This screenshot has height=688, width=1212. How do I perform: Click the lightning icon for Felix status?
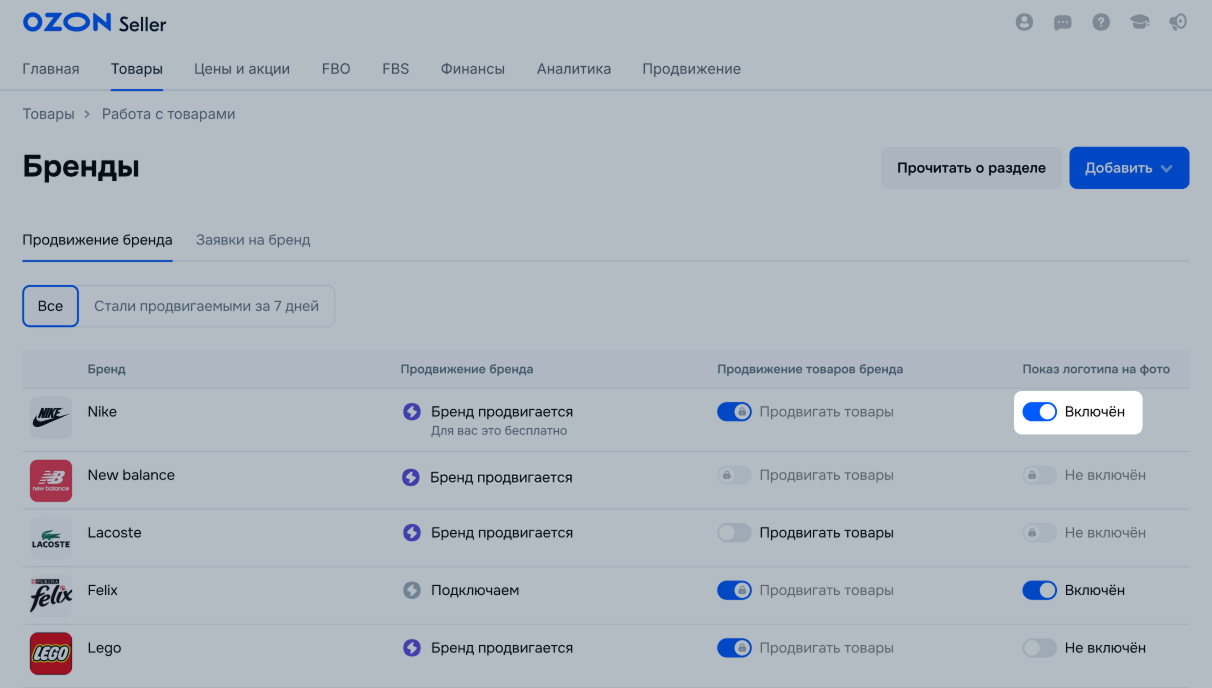[411, 590]
